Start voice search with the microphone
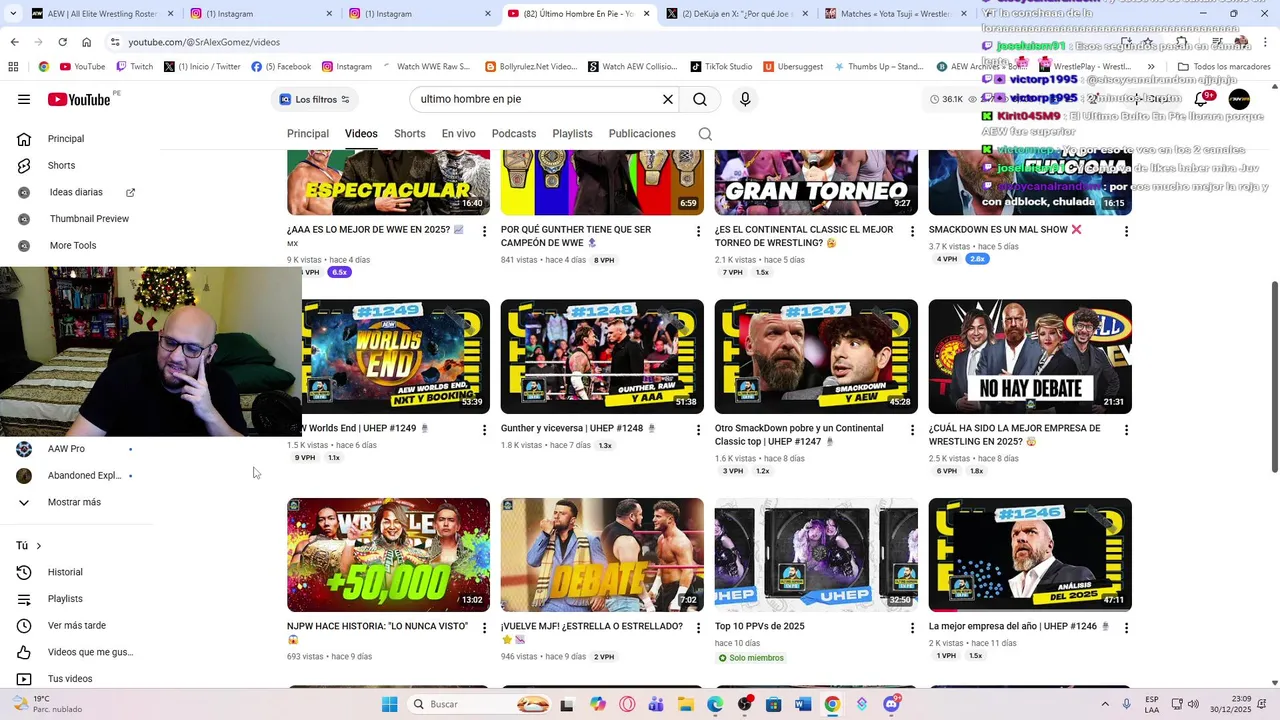Viewport: 1280px width, 720px height. pyautogui.click(x=745, y=99)
